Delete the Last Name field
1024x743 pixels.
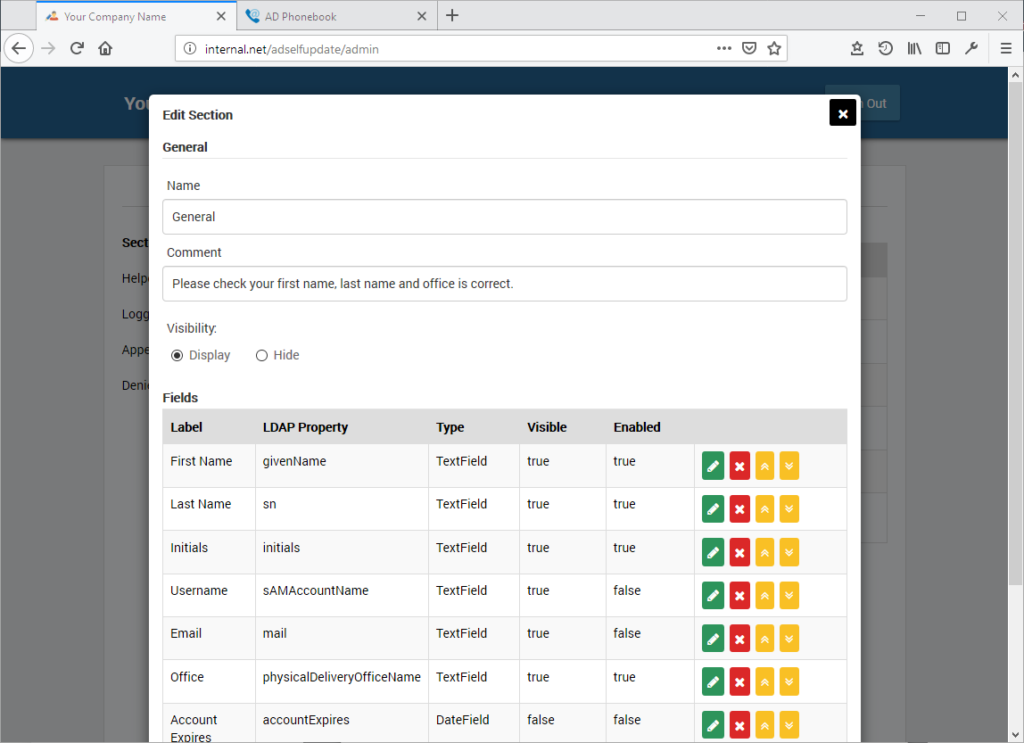[x=739, y=509]
